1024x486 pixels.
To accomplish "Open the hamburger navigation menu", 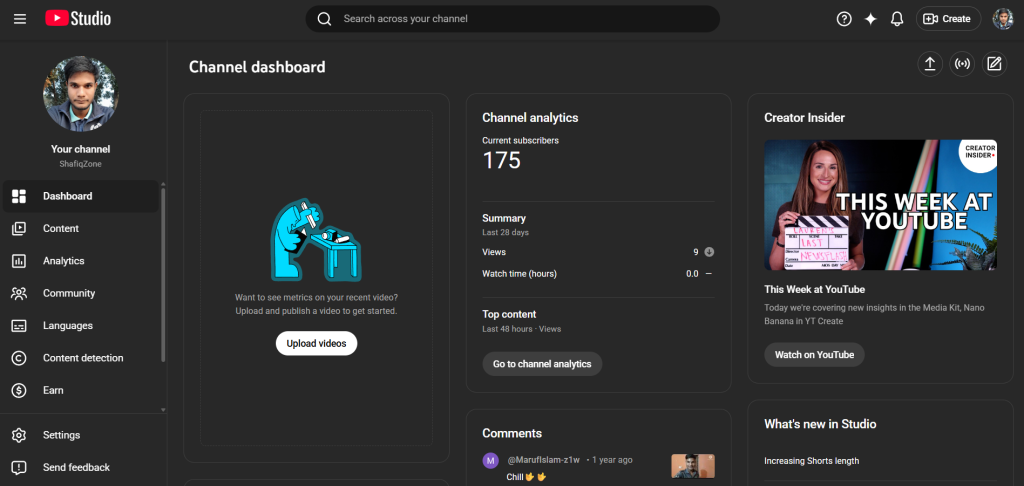I will coord(20,19).
